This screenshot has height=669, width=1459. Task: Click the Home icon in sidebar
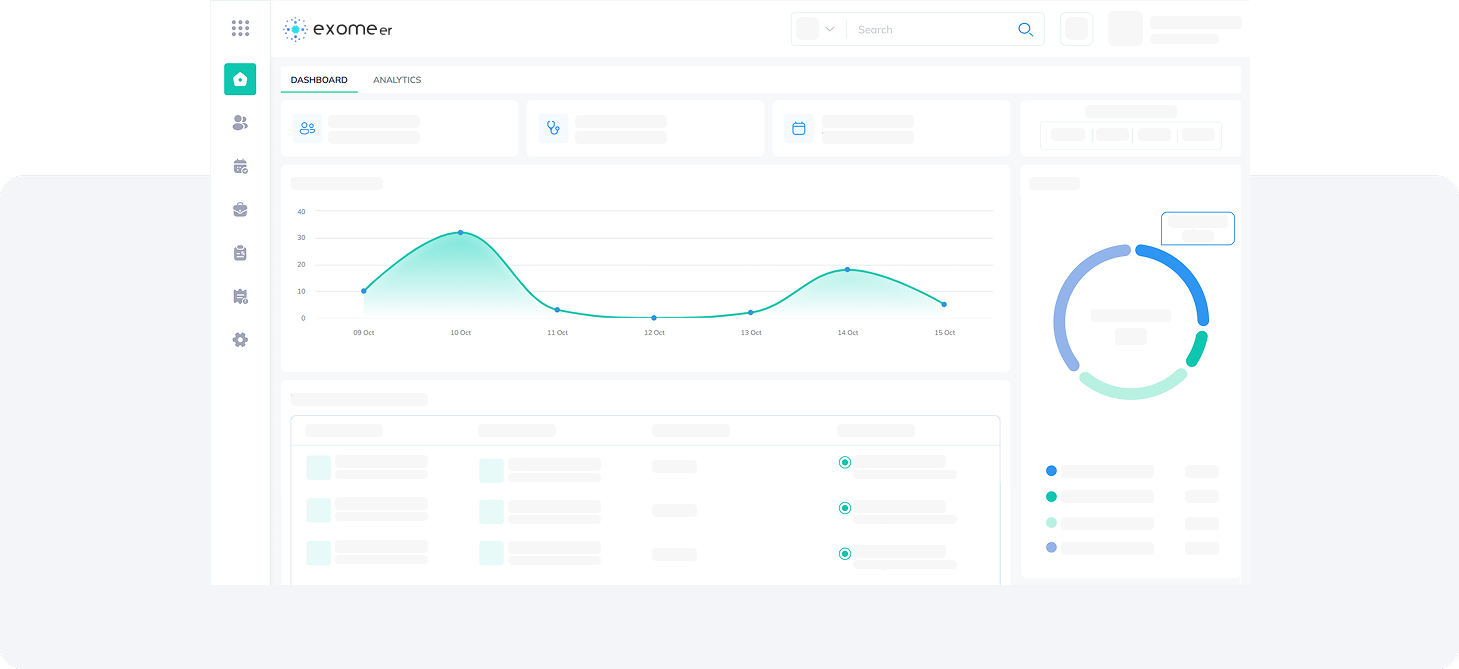coord(240,79)
